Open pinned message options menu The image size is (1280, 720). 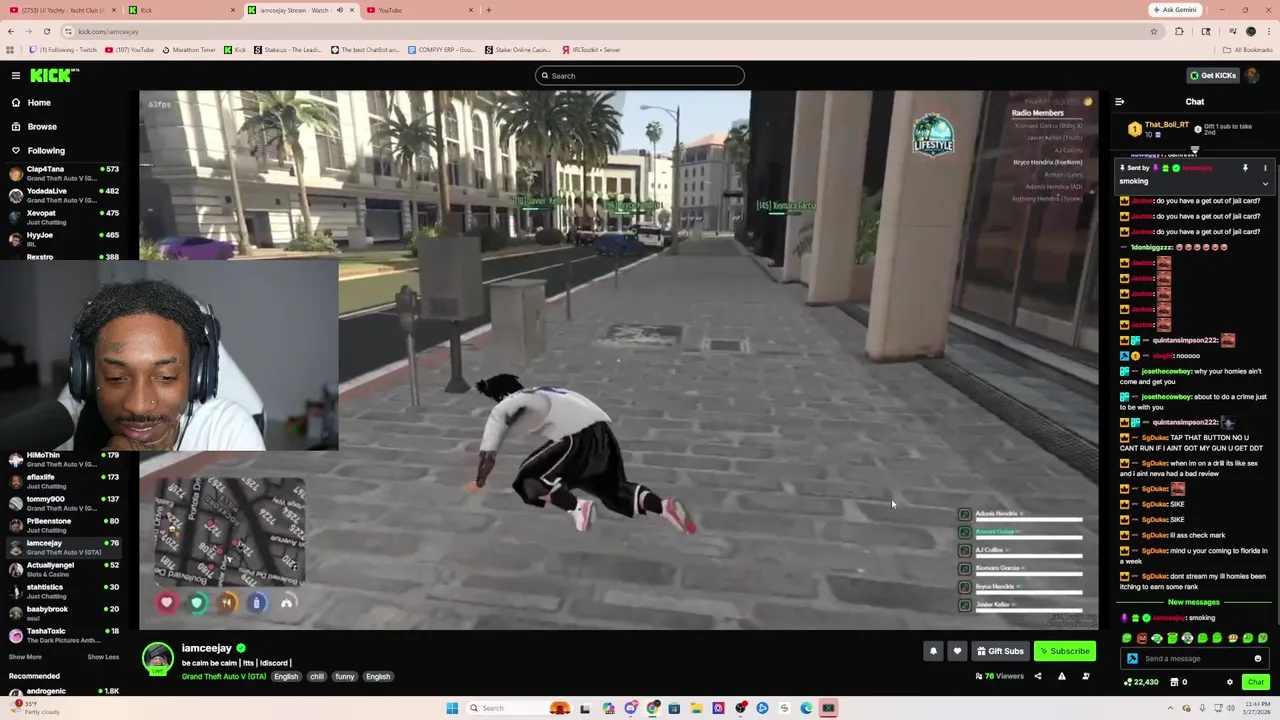1265,168
